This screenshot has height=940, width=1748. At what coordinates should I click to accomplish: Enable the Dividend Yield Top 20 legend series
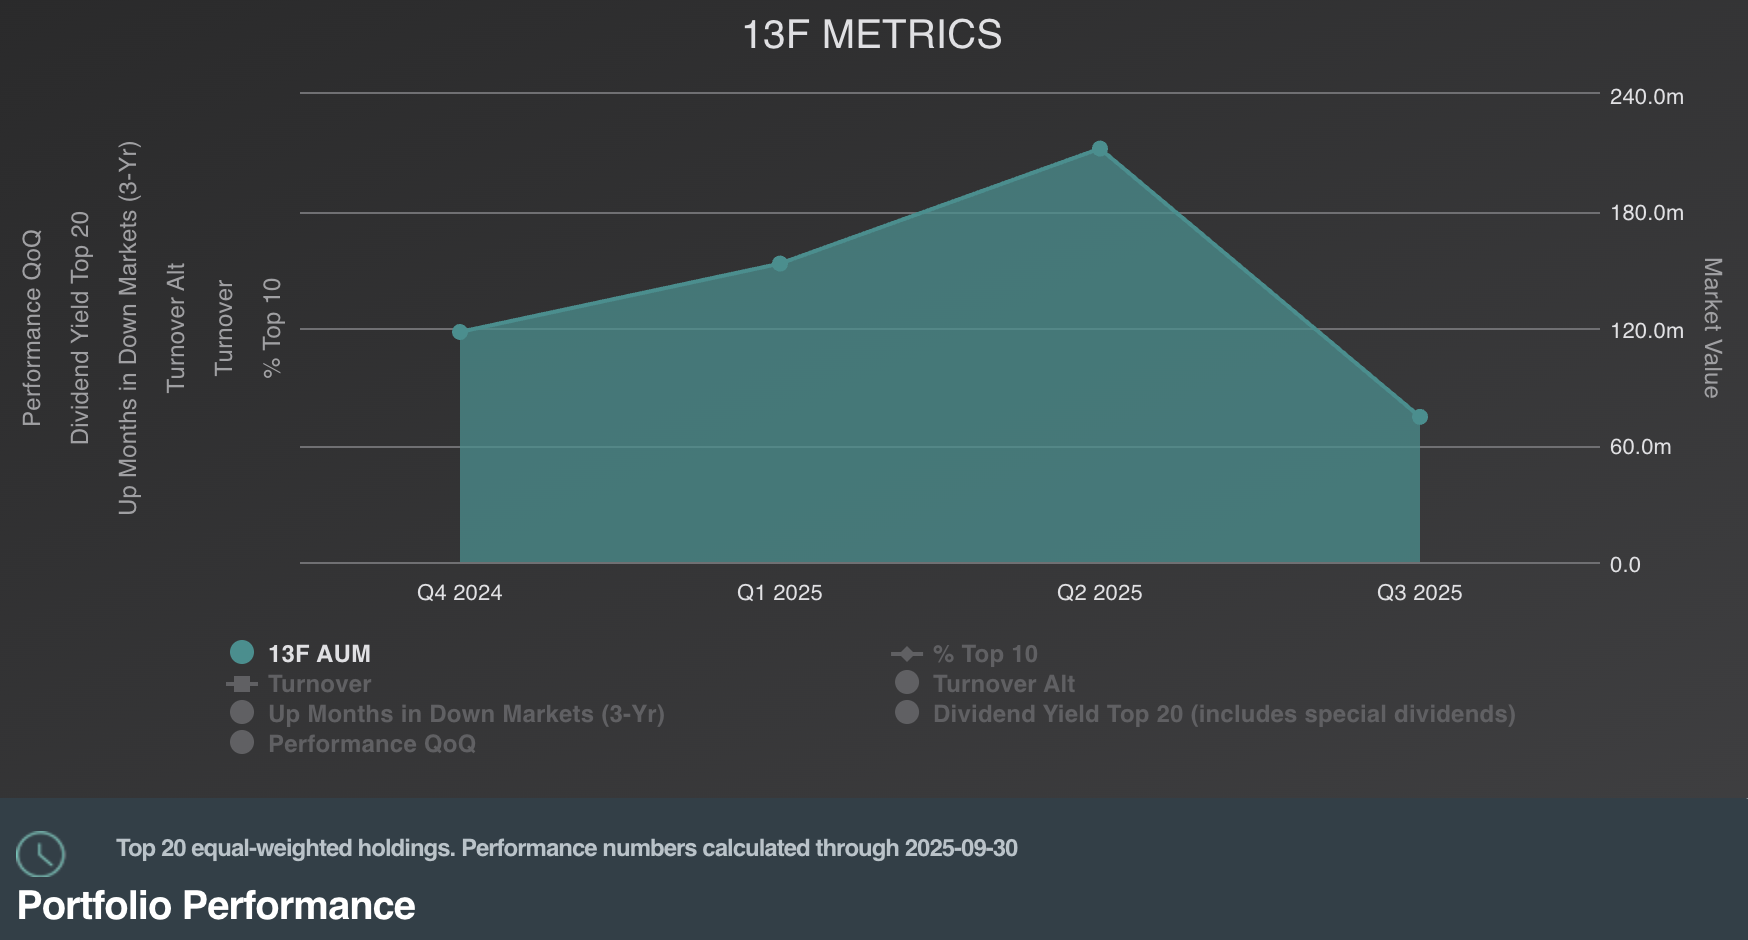(x=1205, y=714)
